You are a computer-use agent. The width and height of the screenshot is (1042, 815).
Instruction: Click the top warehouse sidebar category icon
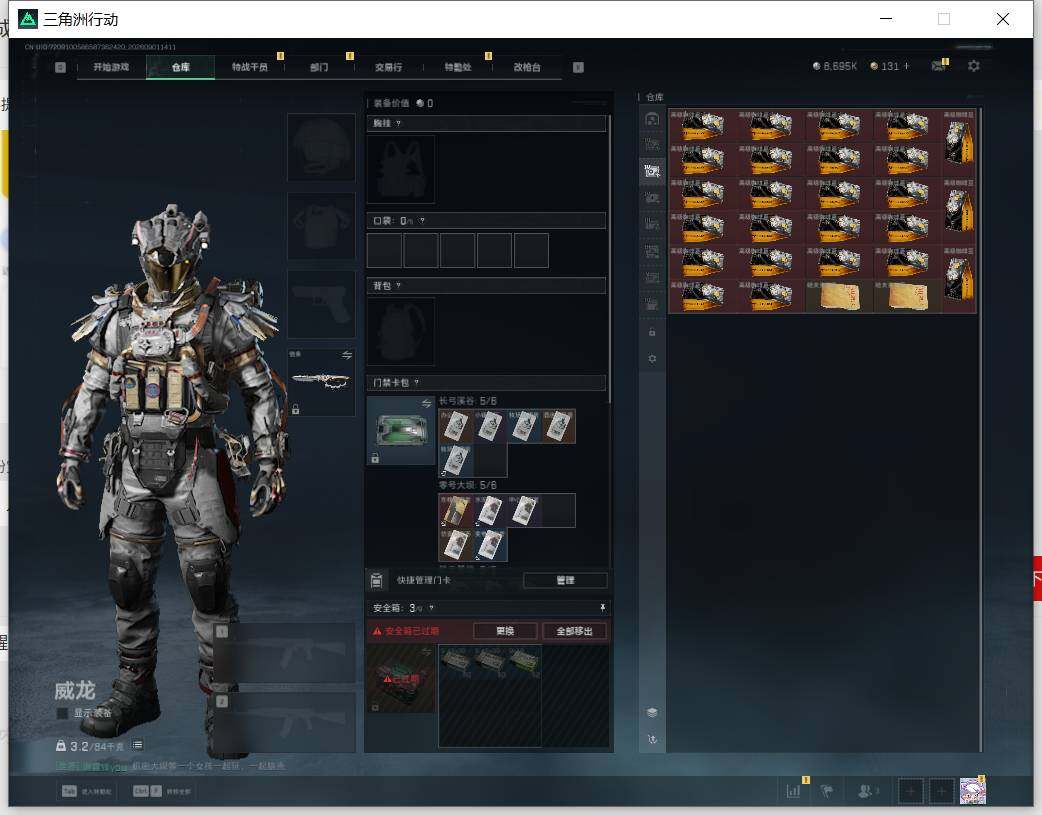click(x=652, y=119)
